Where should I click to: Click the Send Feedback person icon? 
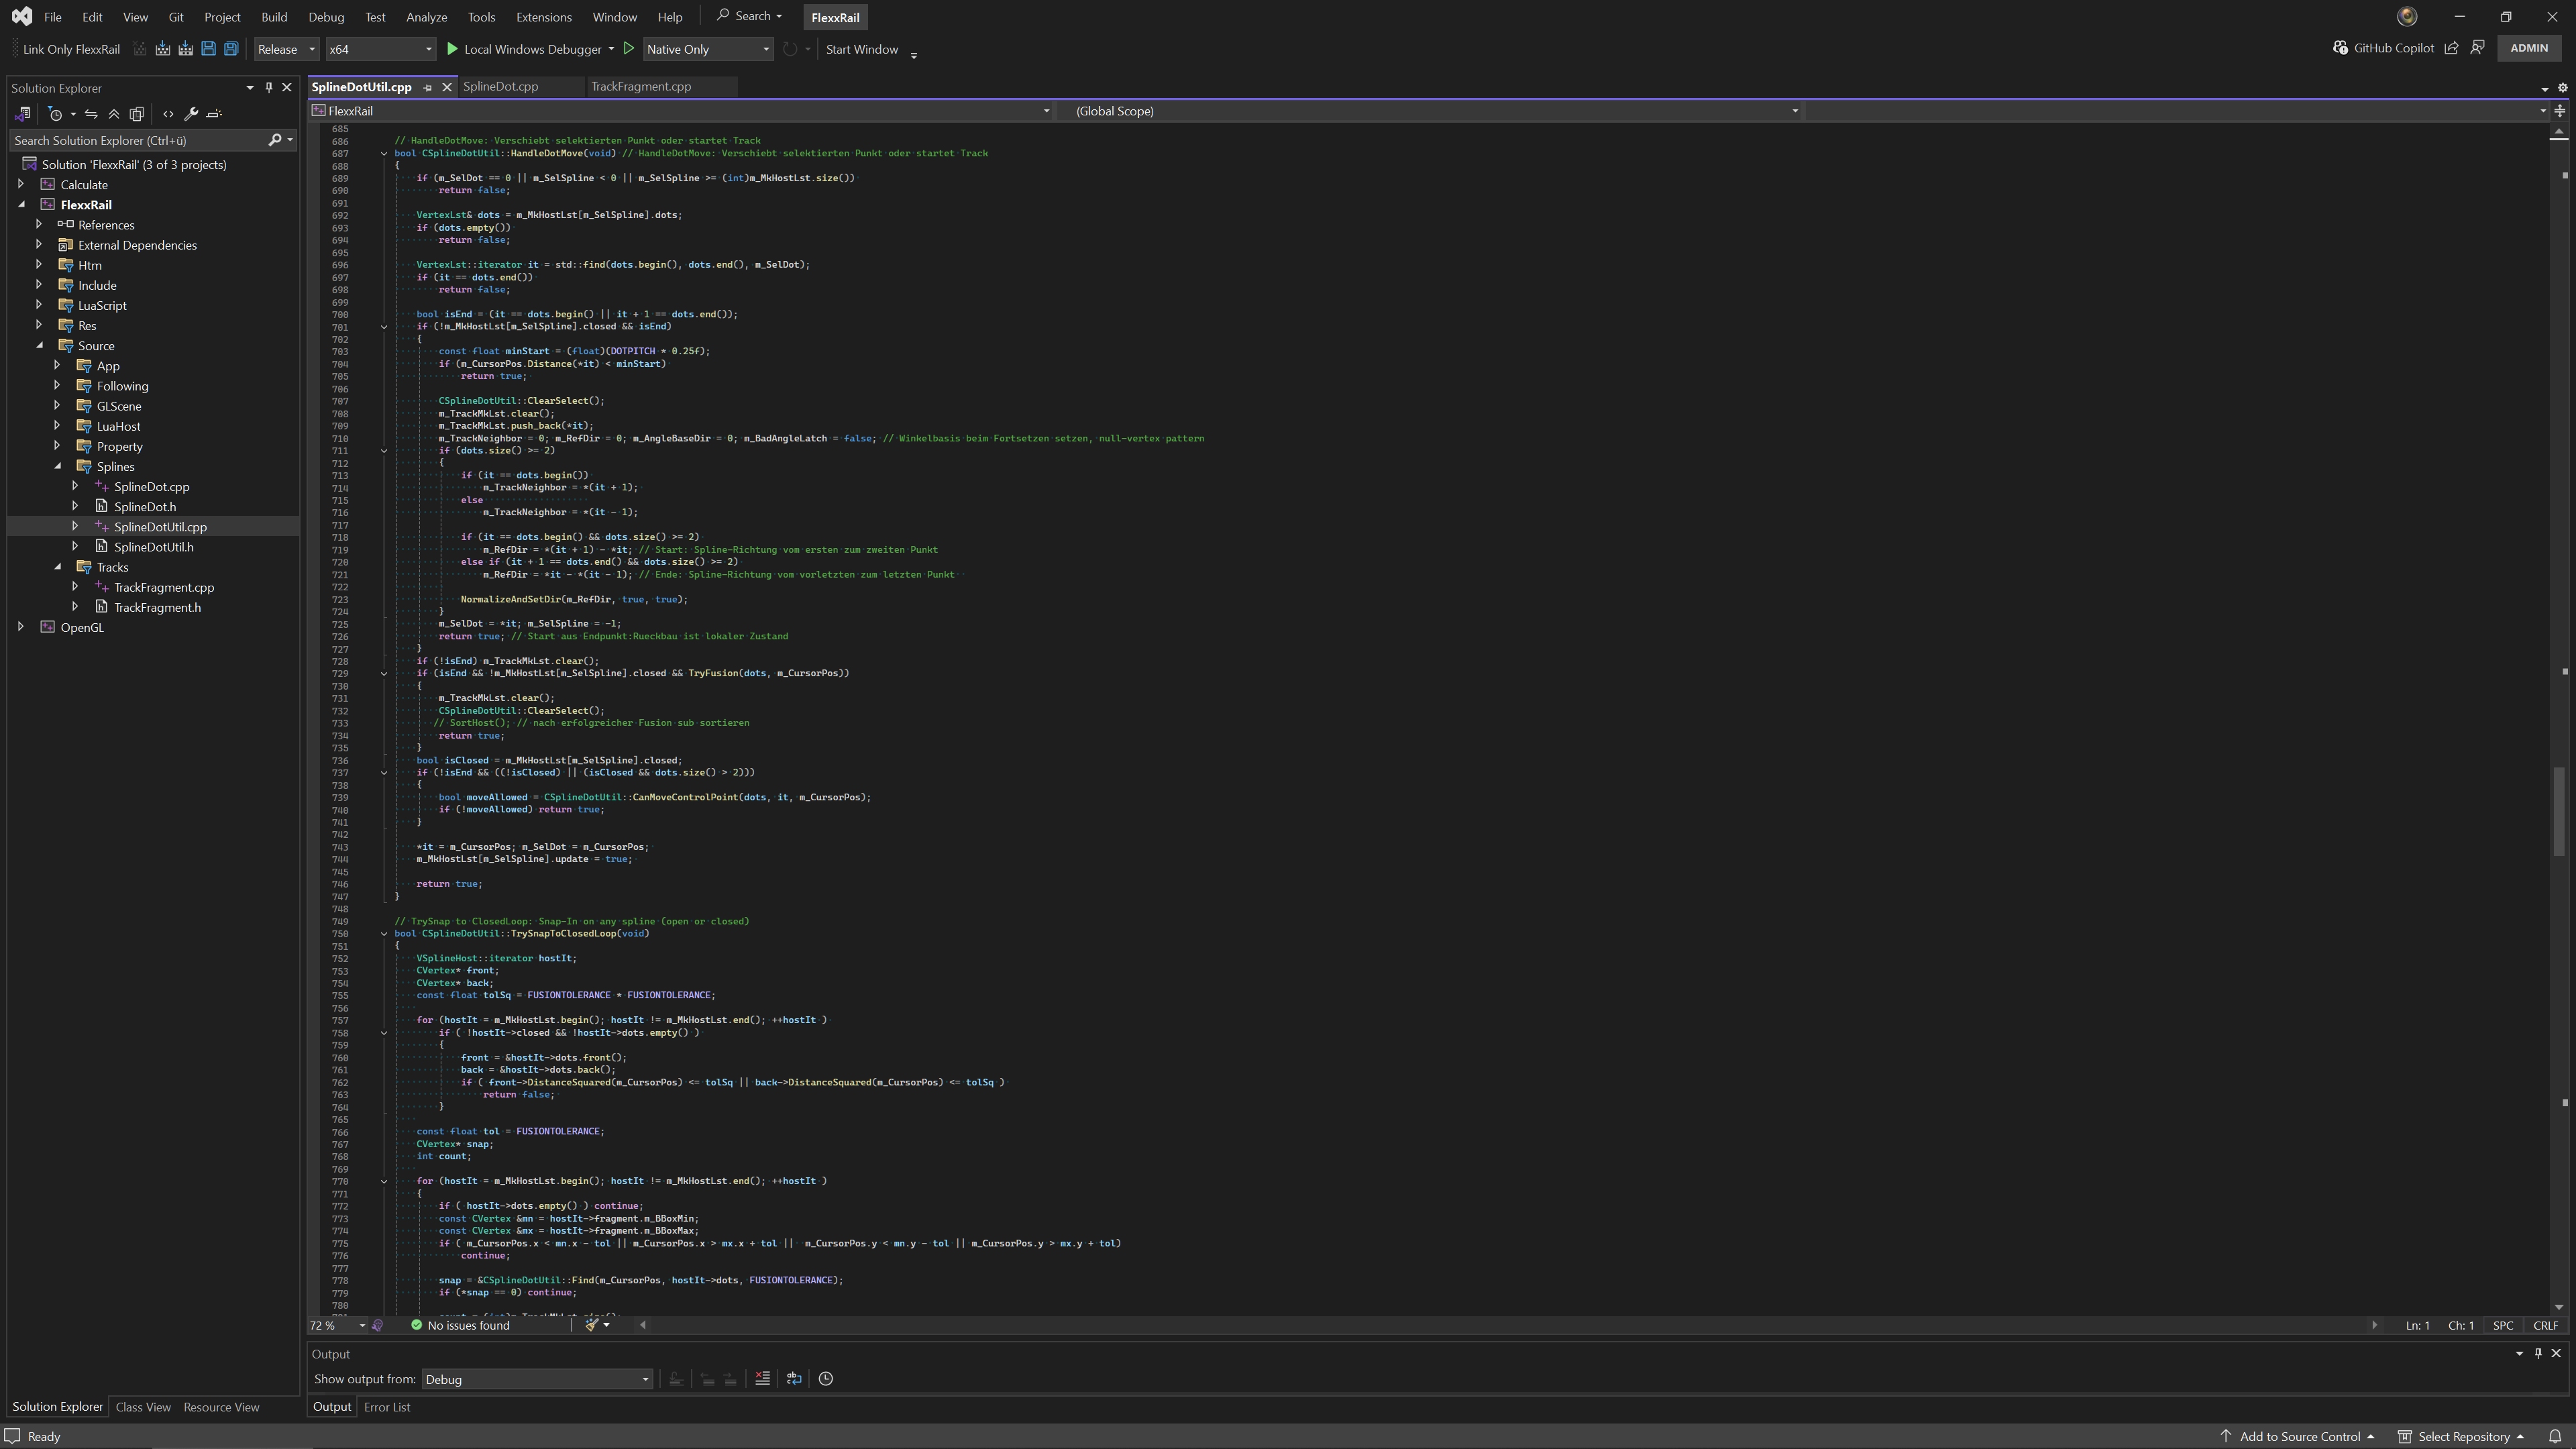[2477, 48]
